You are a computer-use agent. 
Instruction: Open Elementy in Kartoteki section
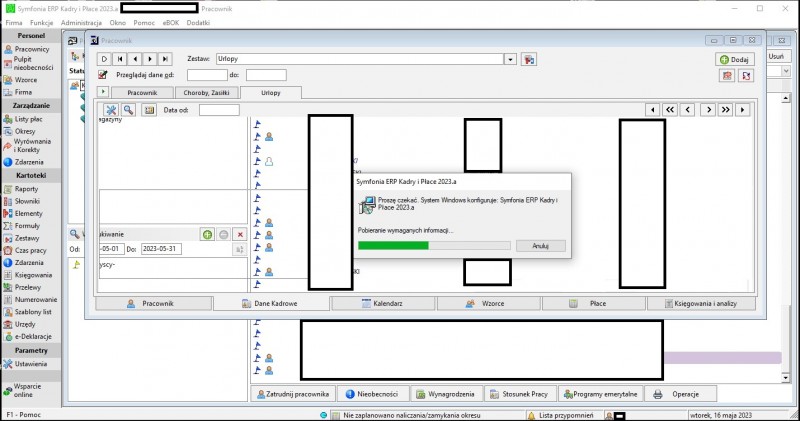(x=23, y=213)
